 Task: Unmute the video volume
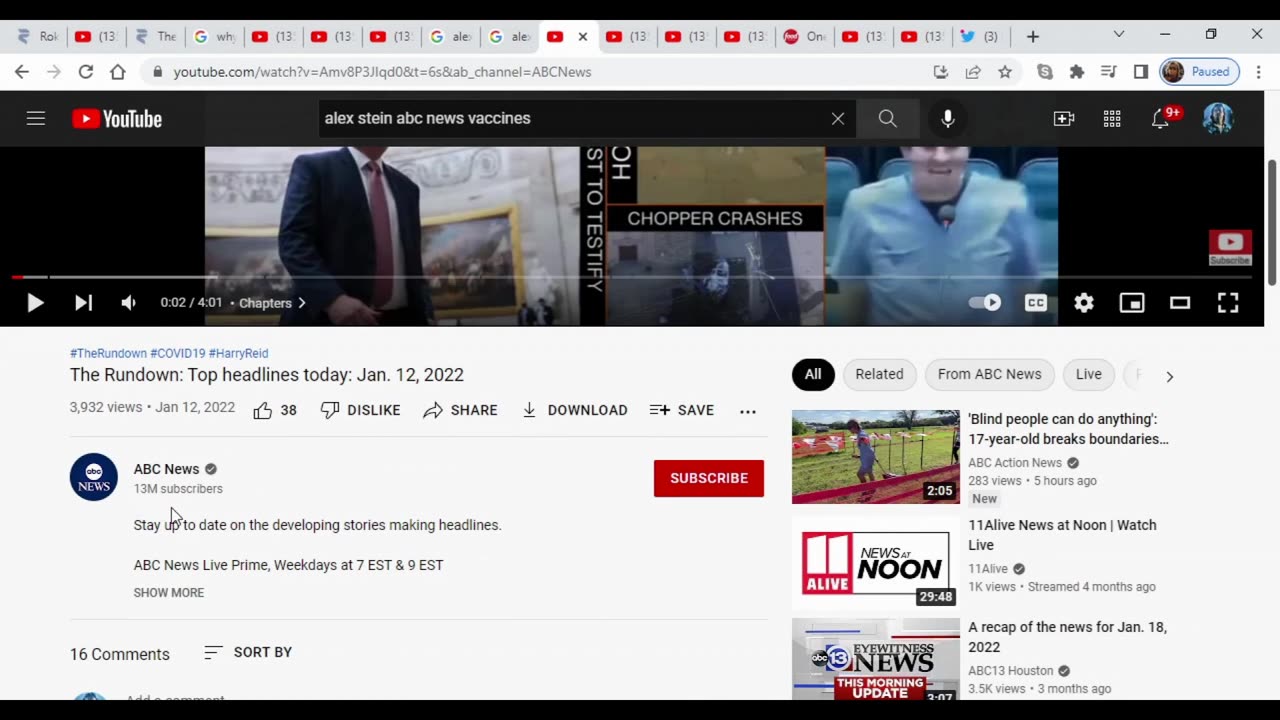coord(129,303)
